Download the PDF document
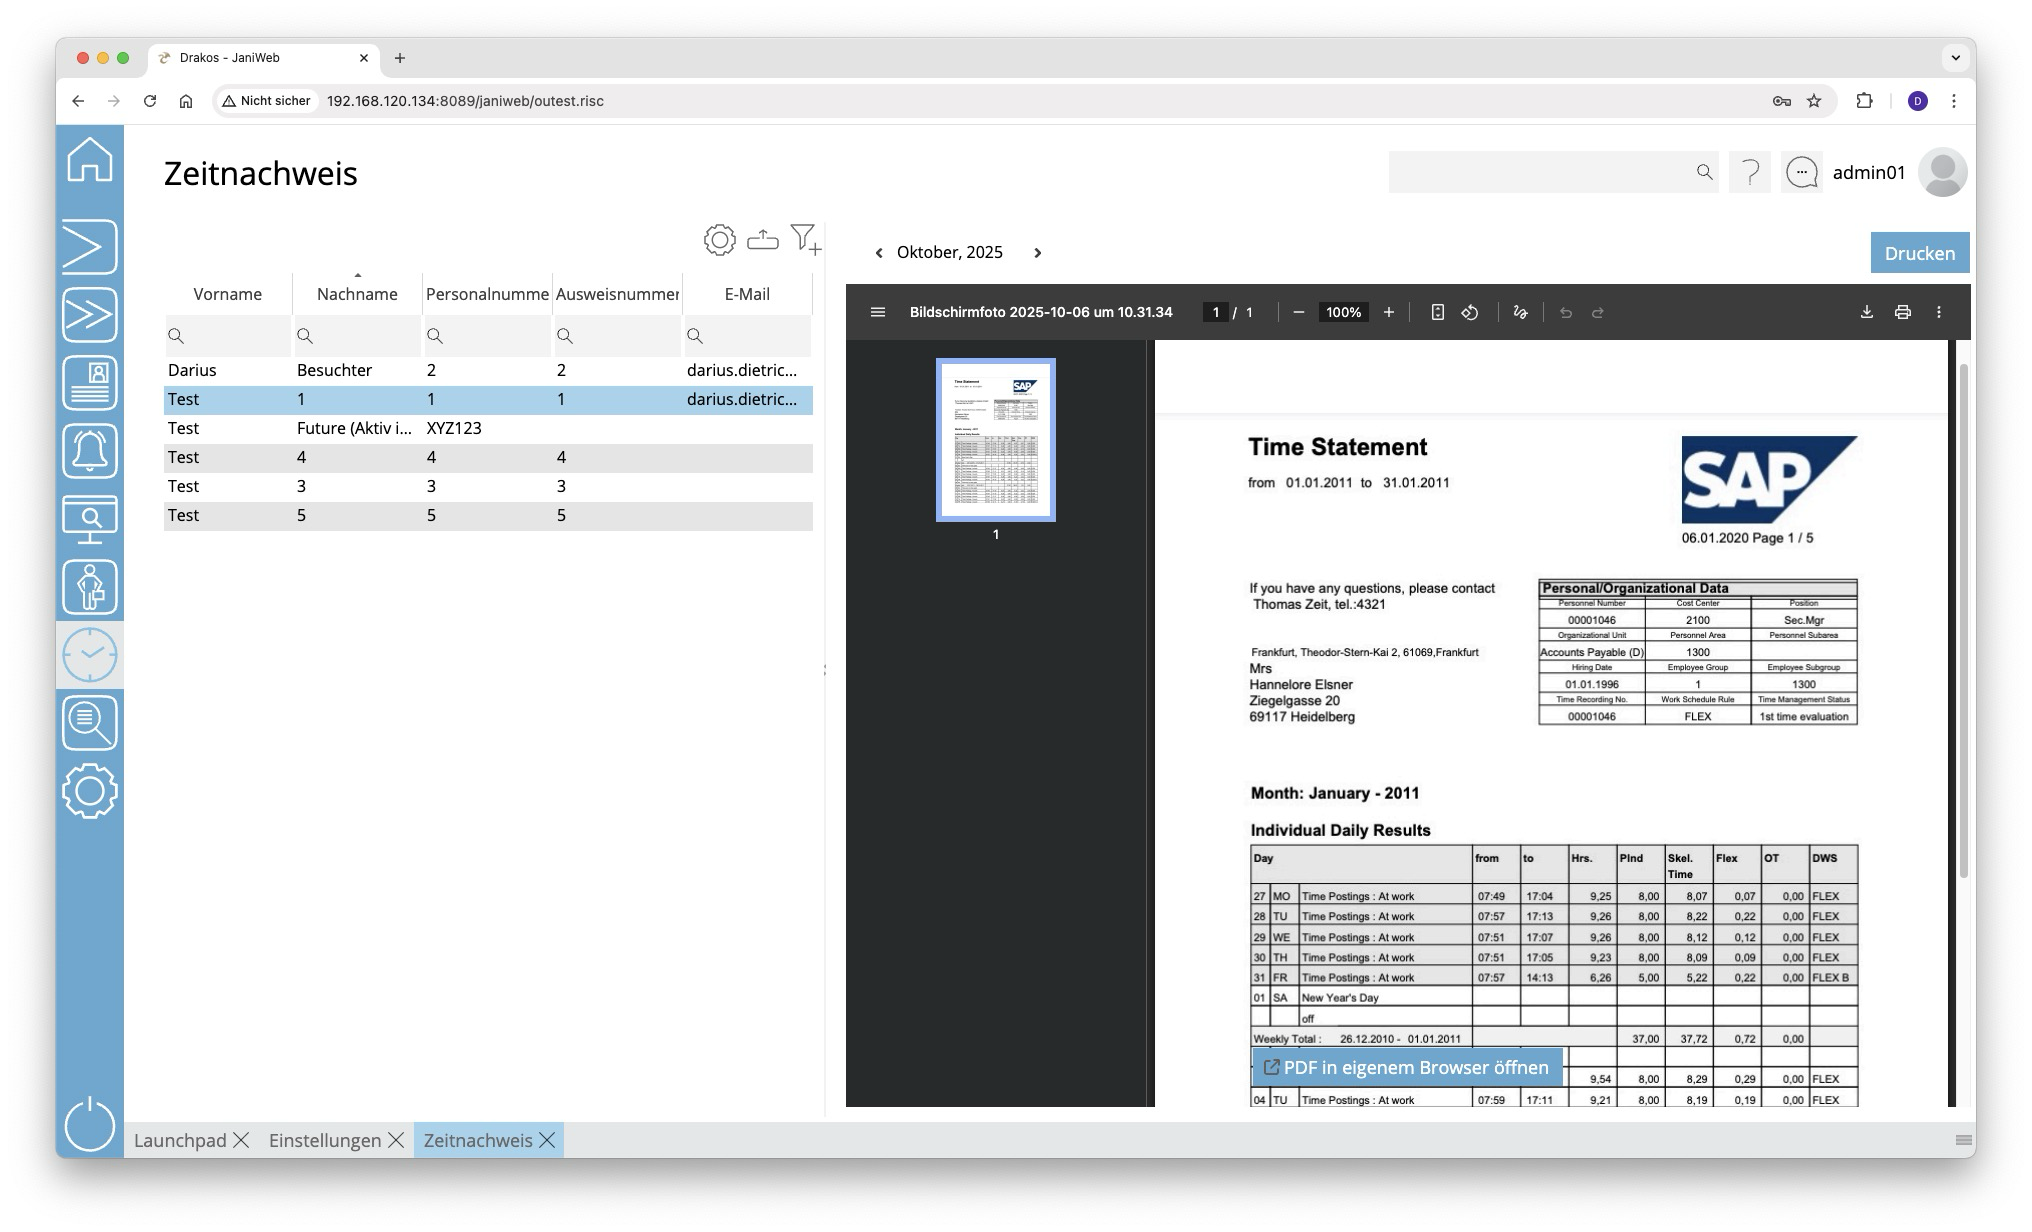The height and width of the screenshot is (1232, 2032). [x=1866, y=313]
